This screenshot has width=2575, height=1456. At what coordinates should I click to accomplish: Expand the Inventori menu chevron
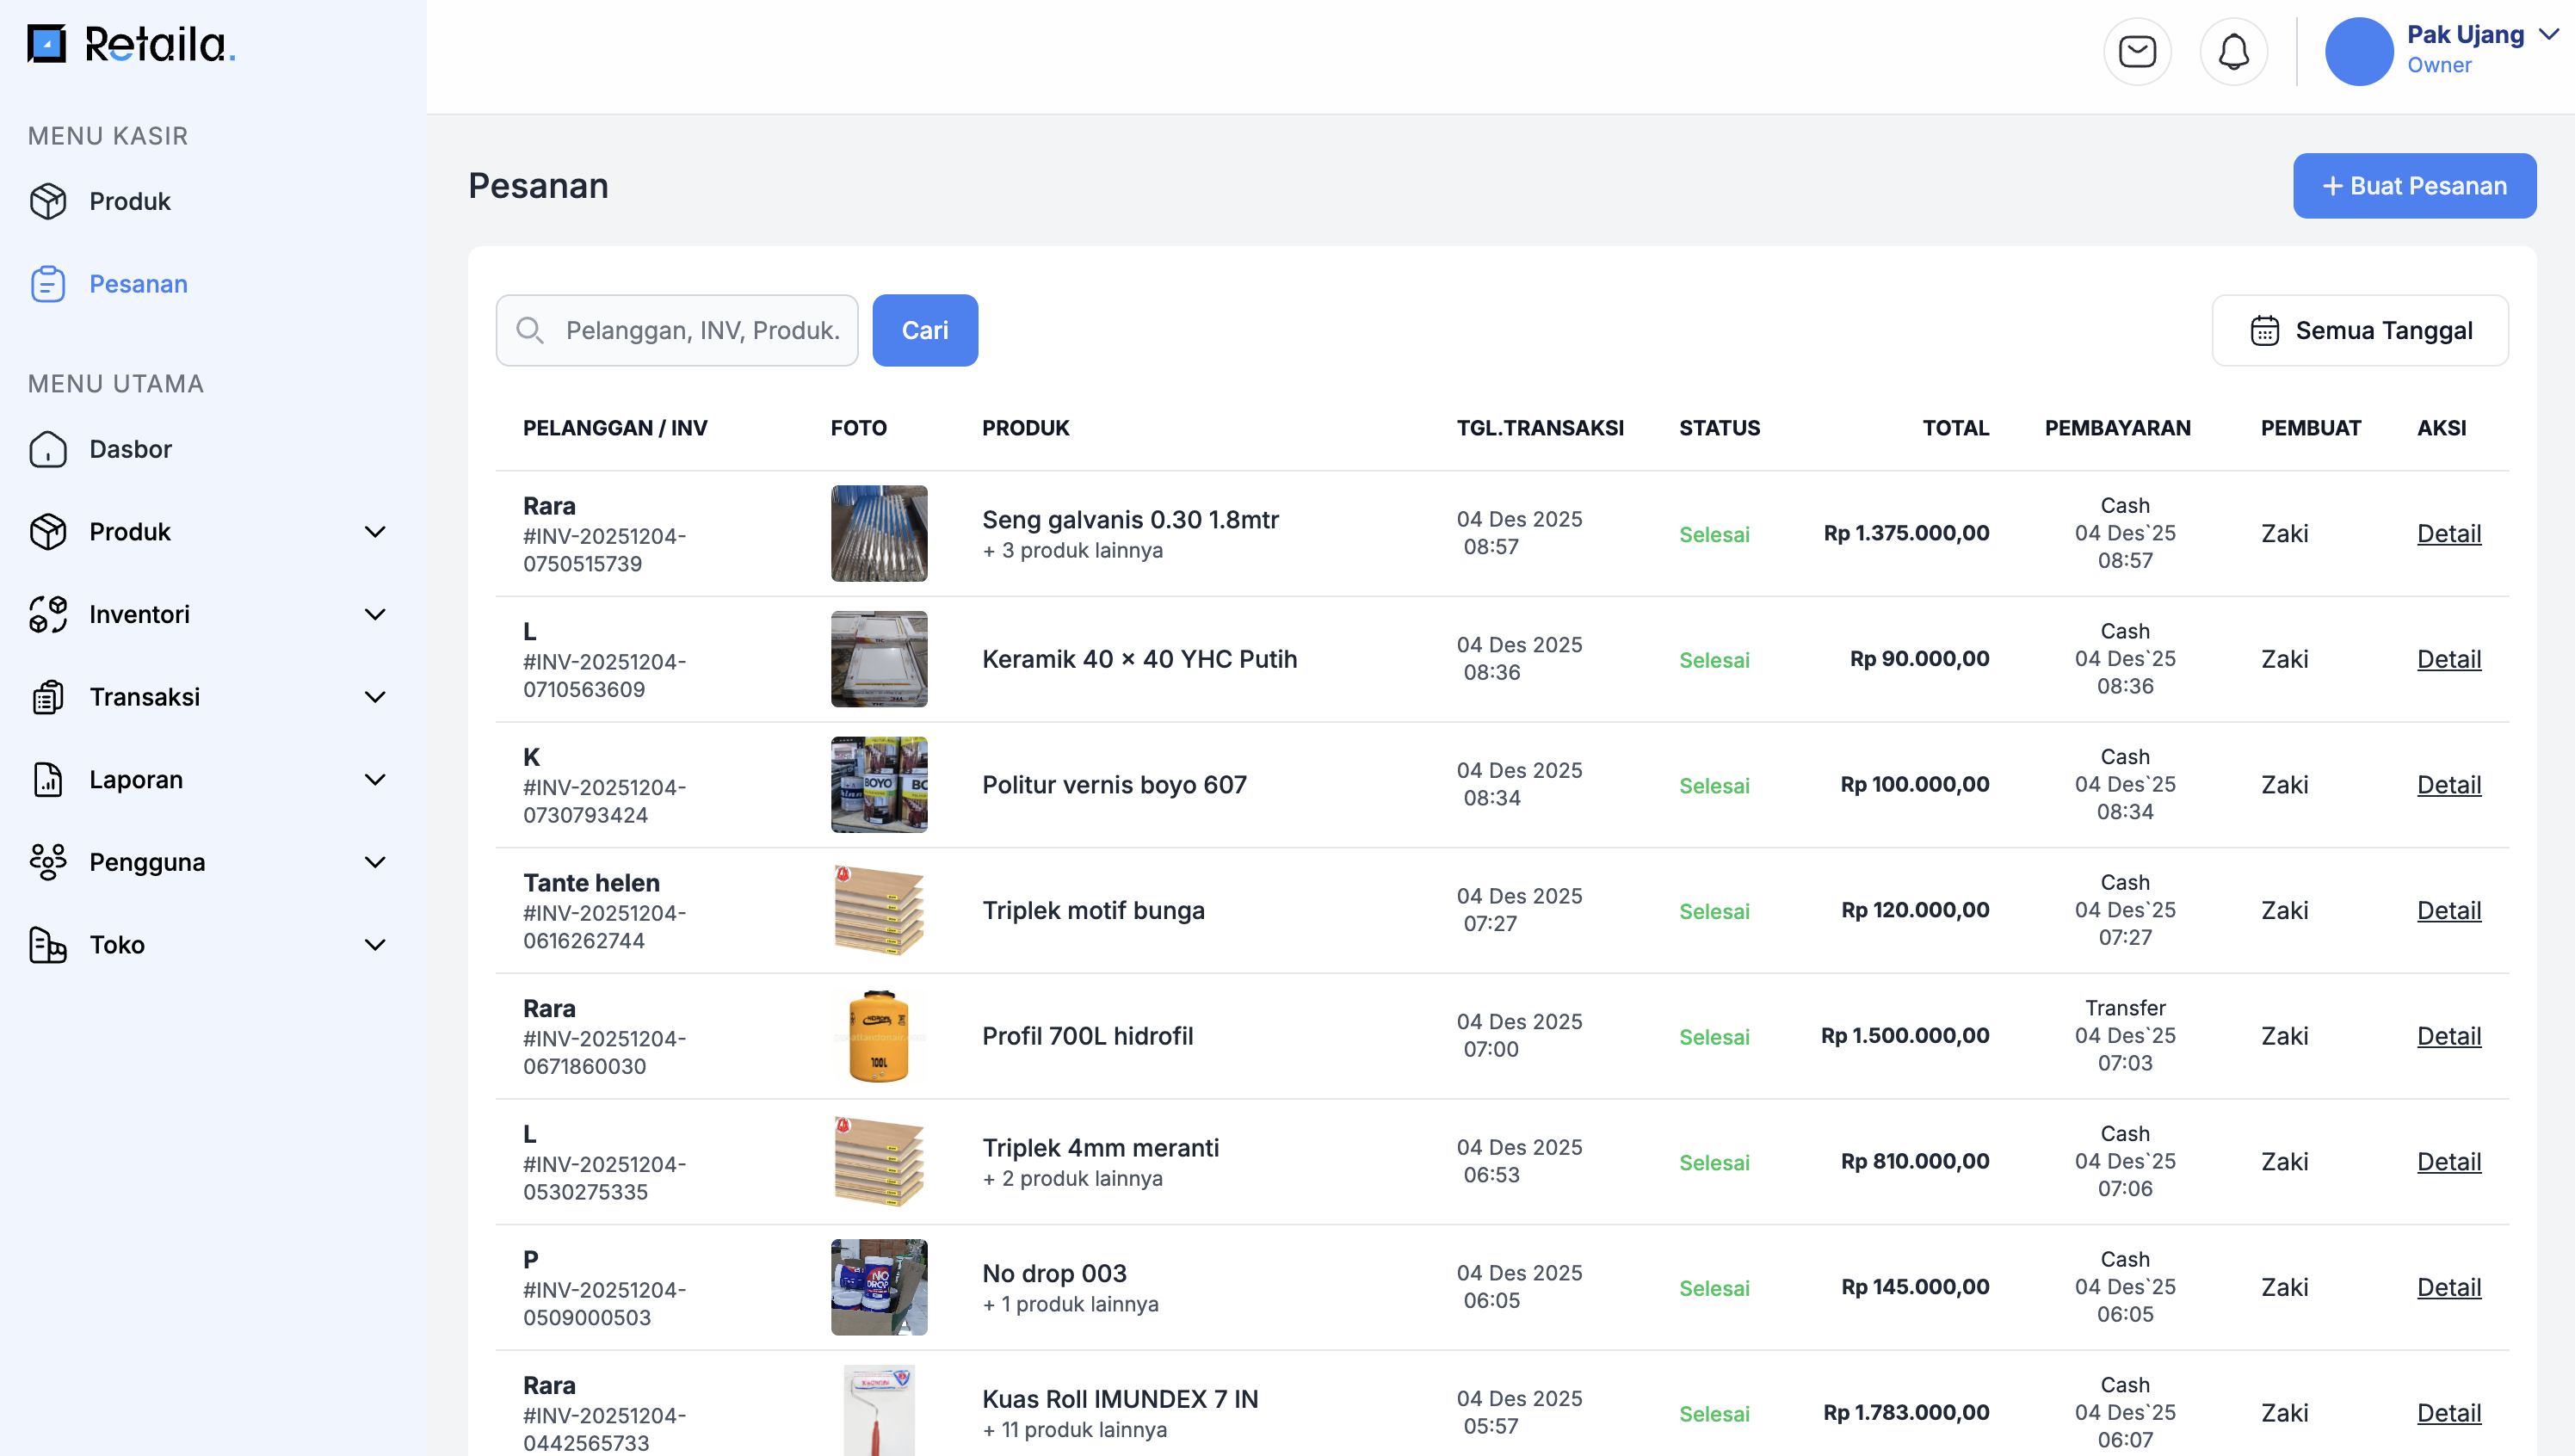tap(375, 614)
